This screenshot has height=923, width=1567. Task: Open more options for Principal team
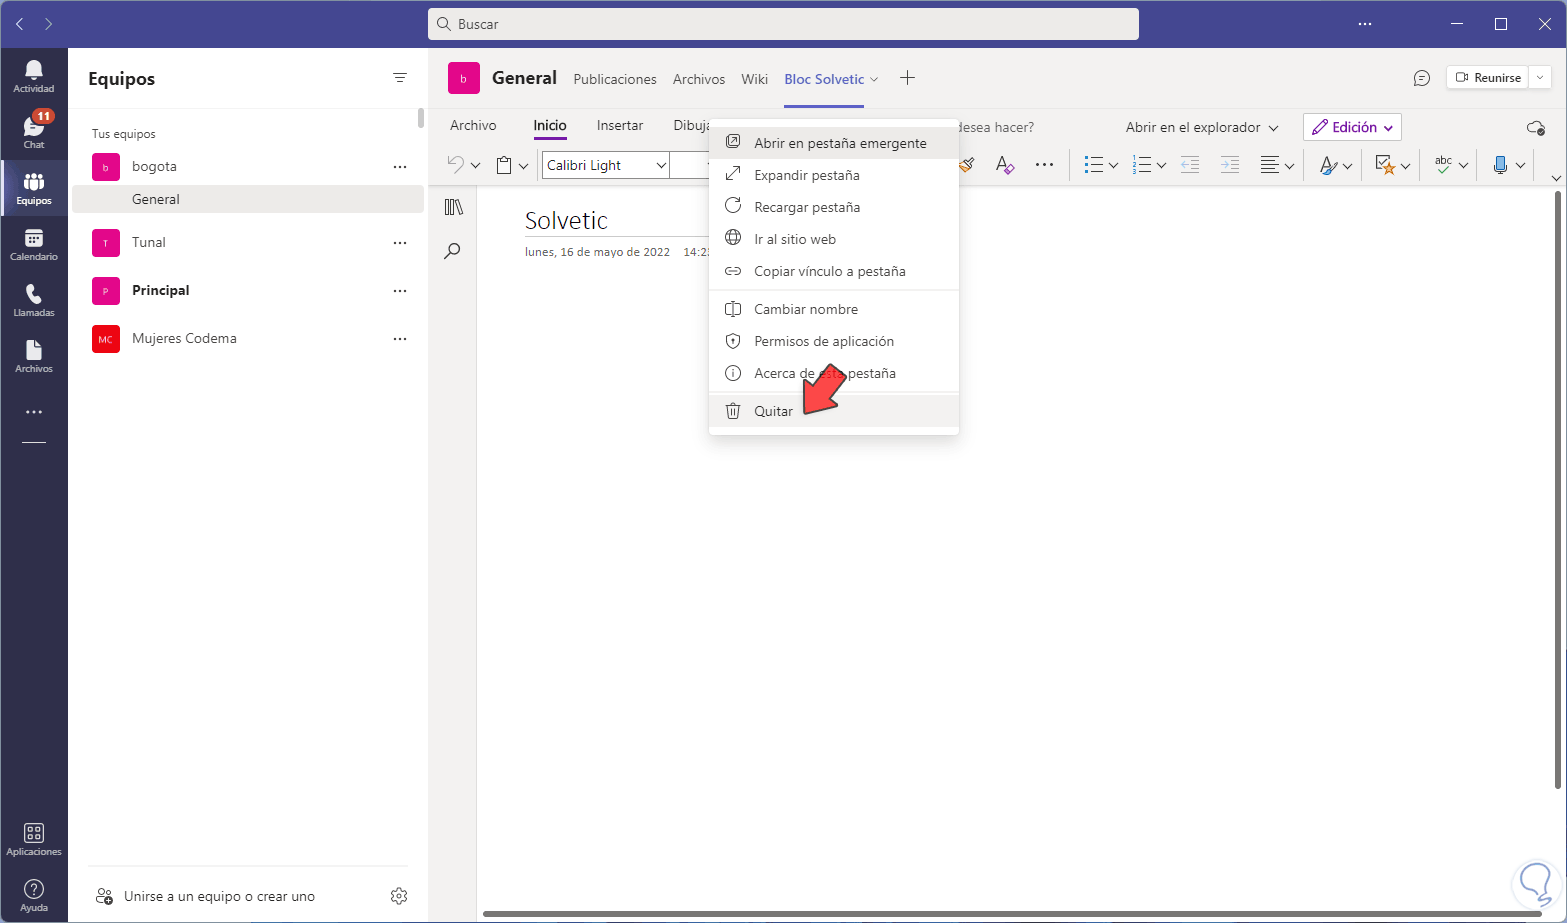[400, 290]
